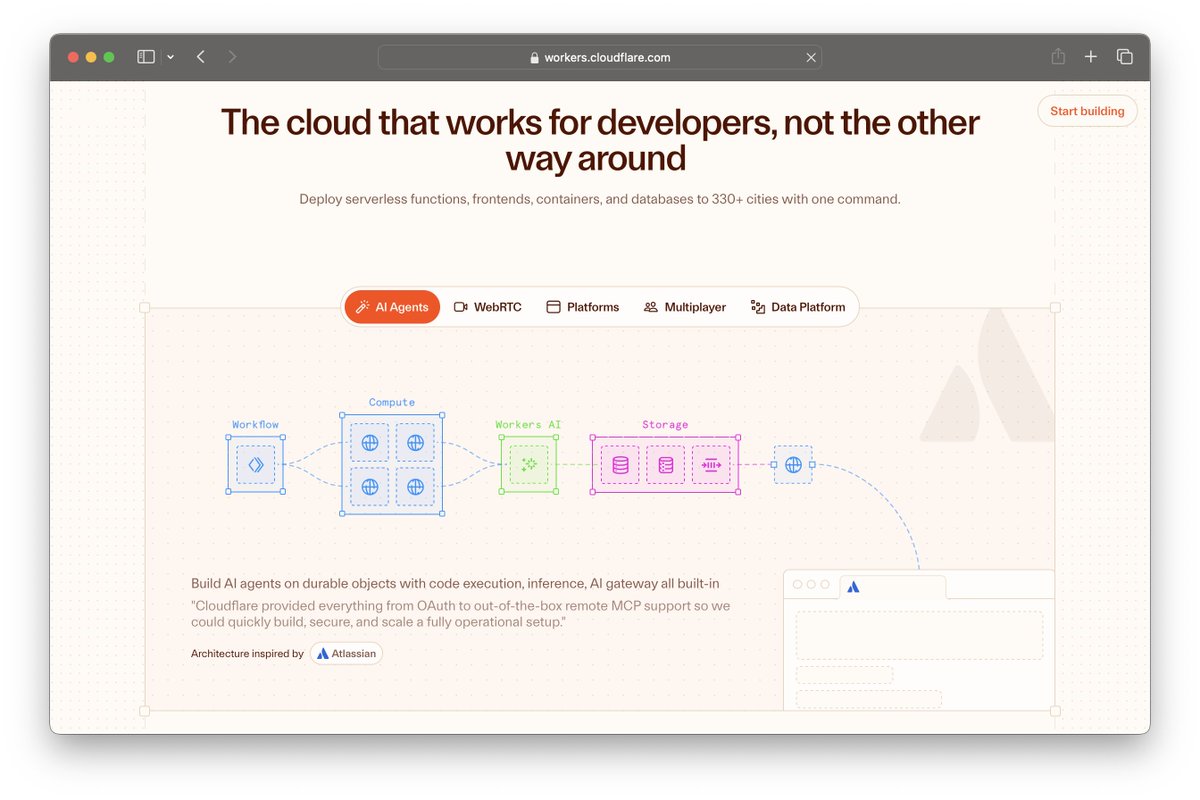Click the Workflow node icon
1200x800 pixels.
(256, 465)
